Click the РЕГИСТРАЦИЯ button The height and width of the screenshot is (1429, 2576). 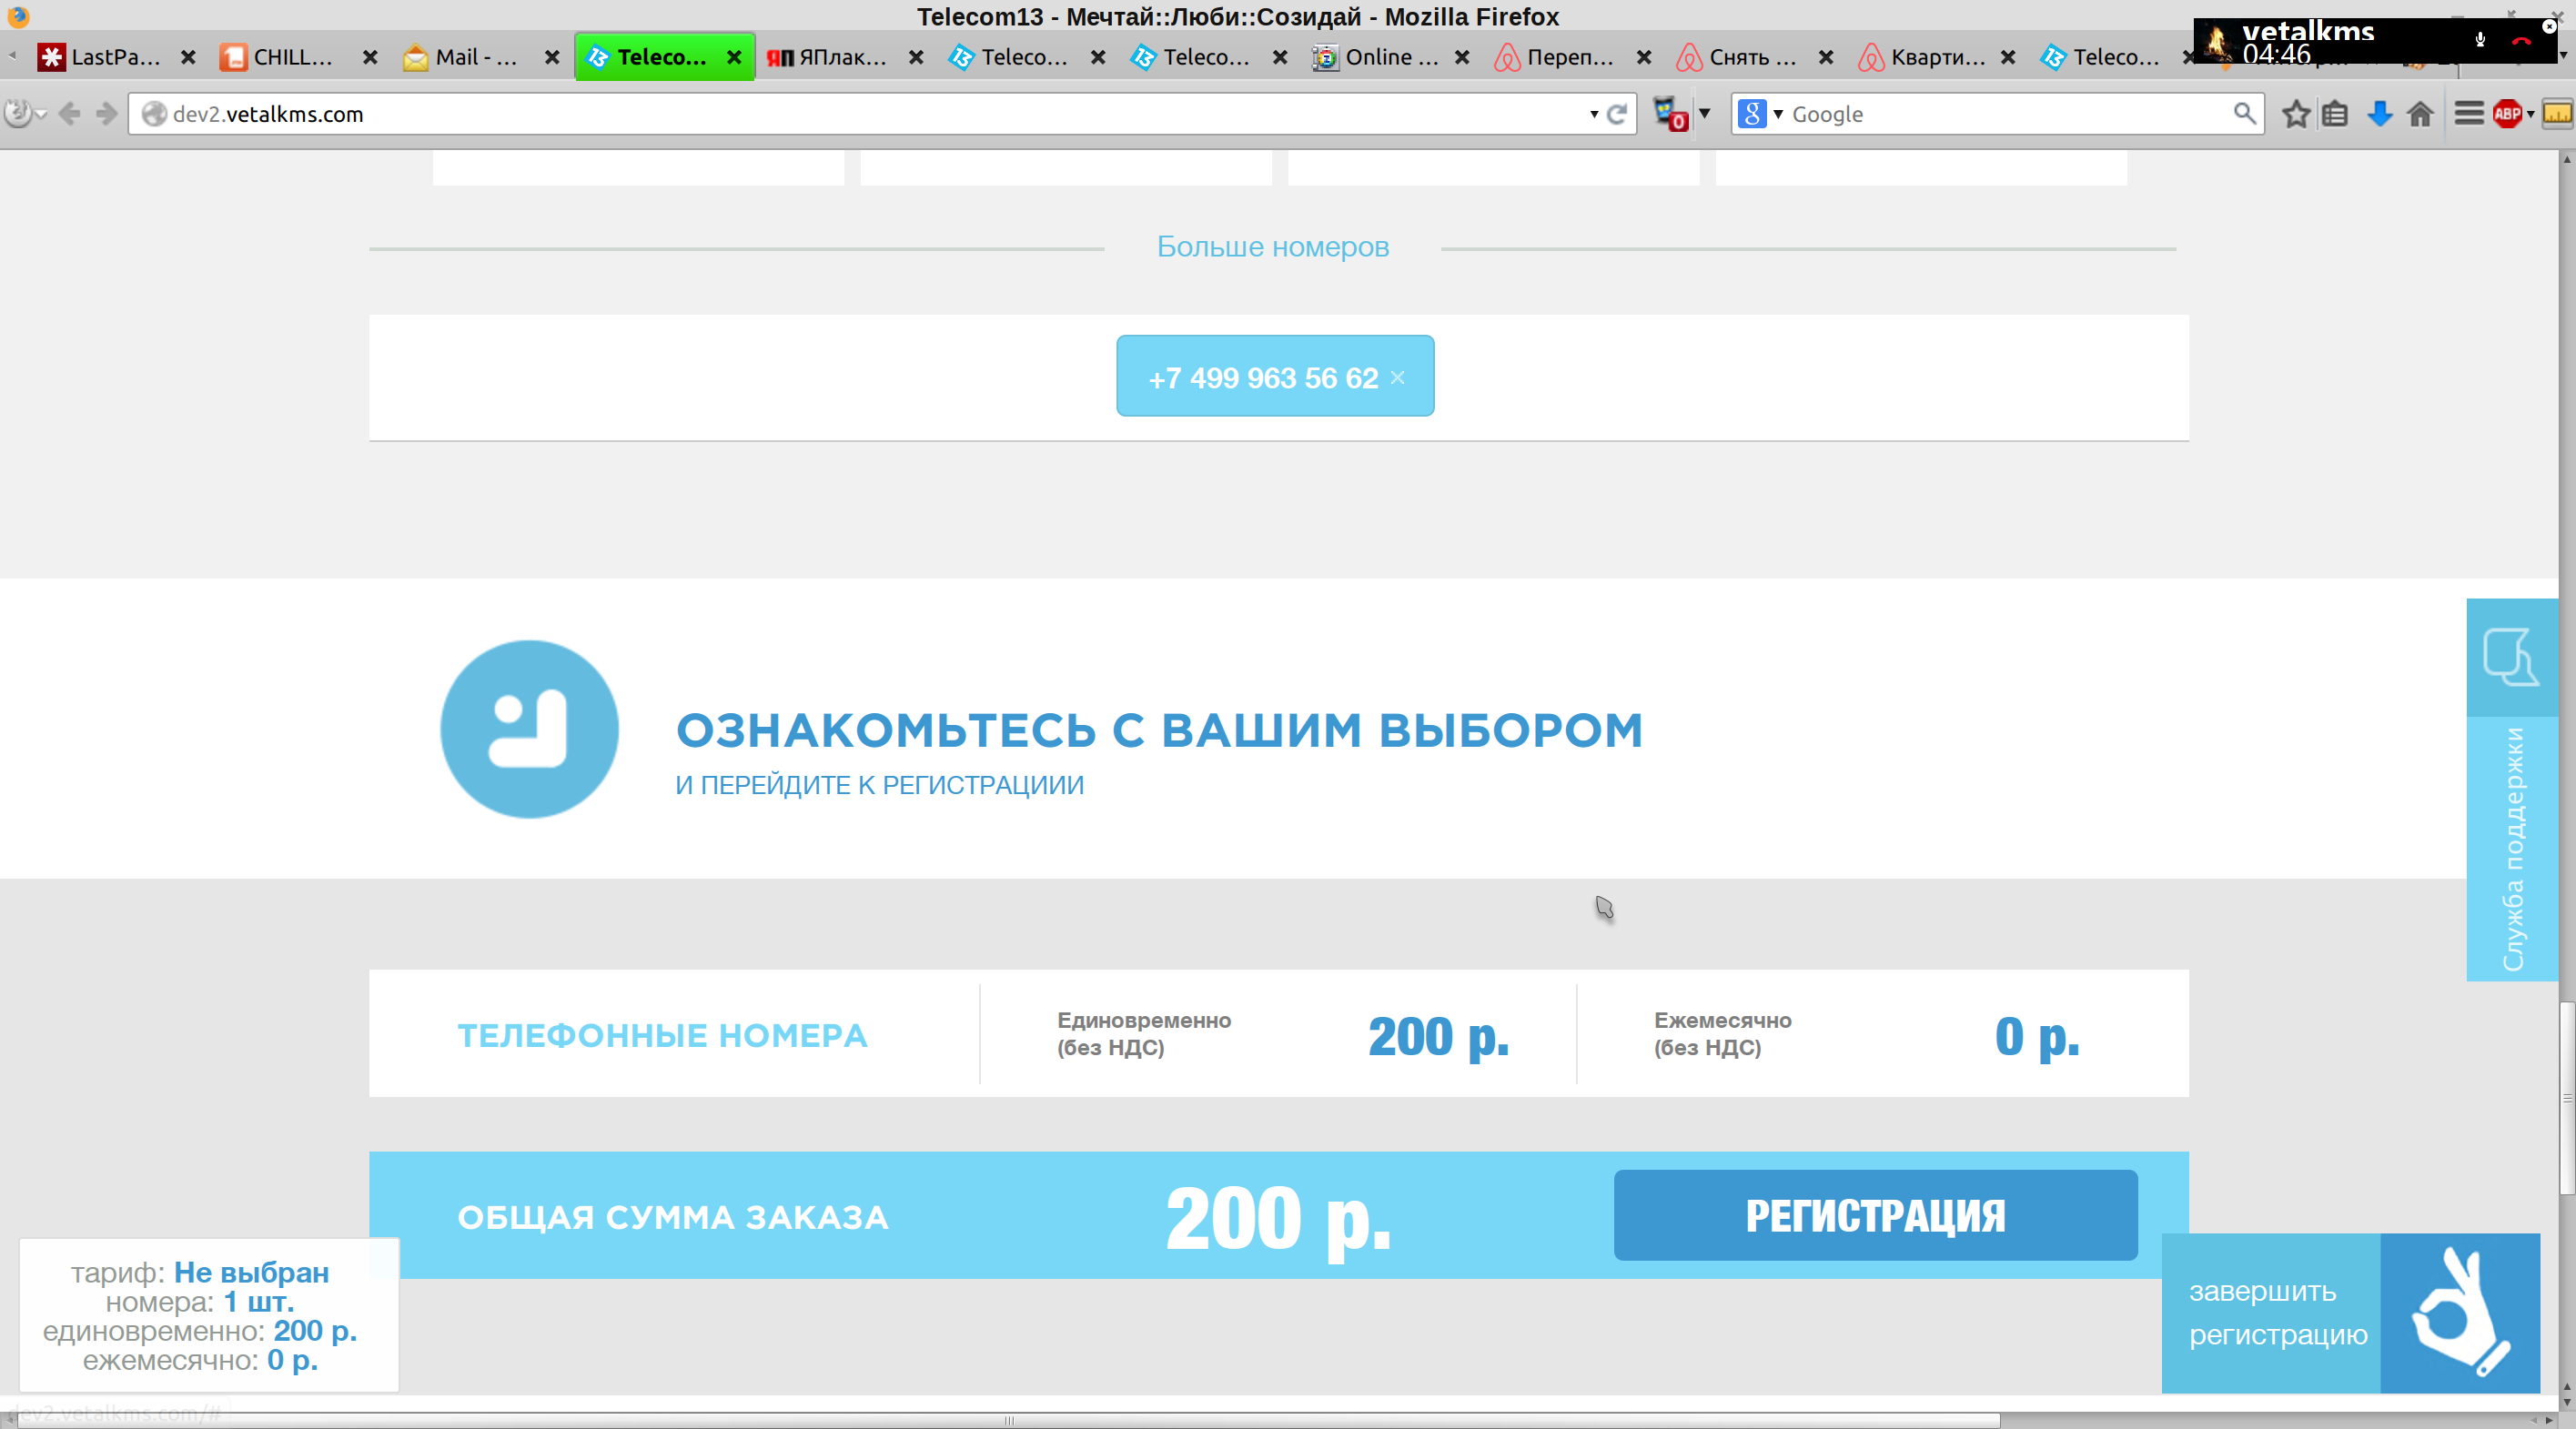(1875, 1215)
